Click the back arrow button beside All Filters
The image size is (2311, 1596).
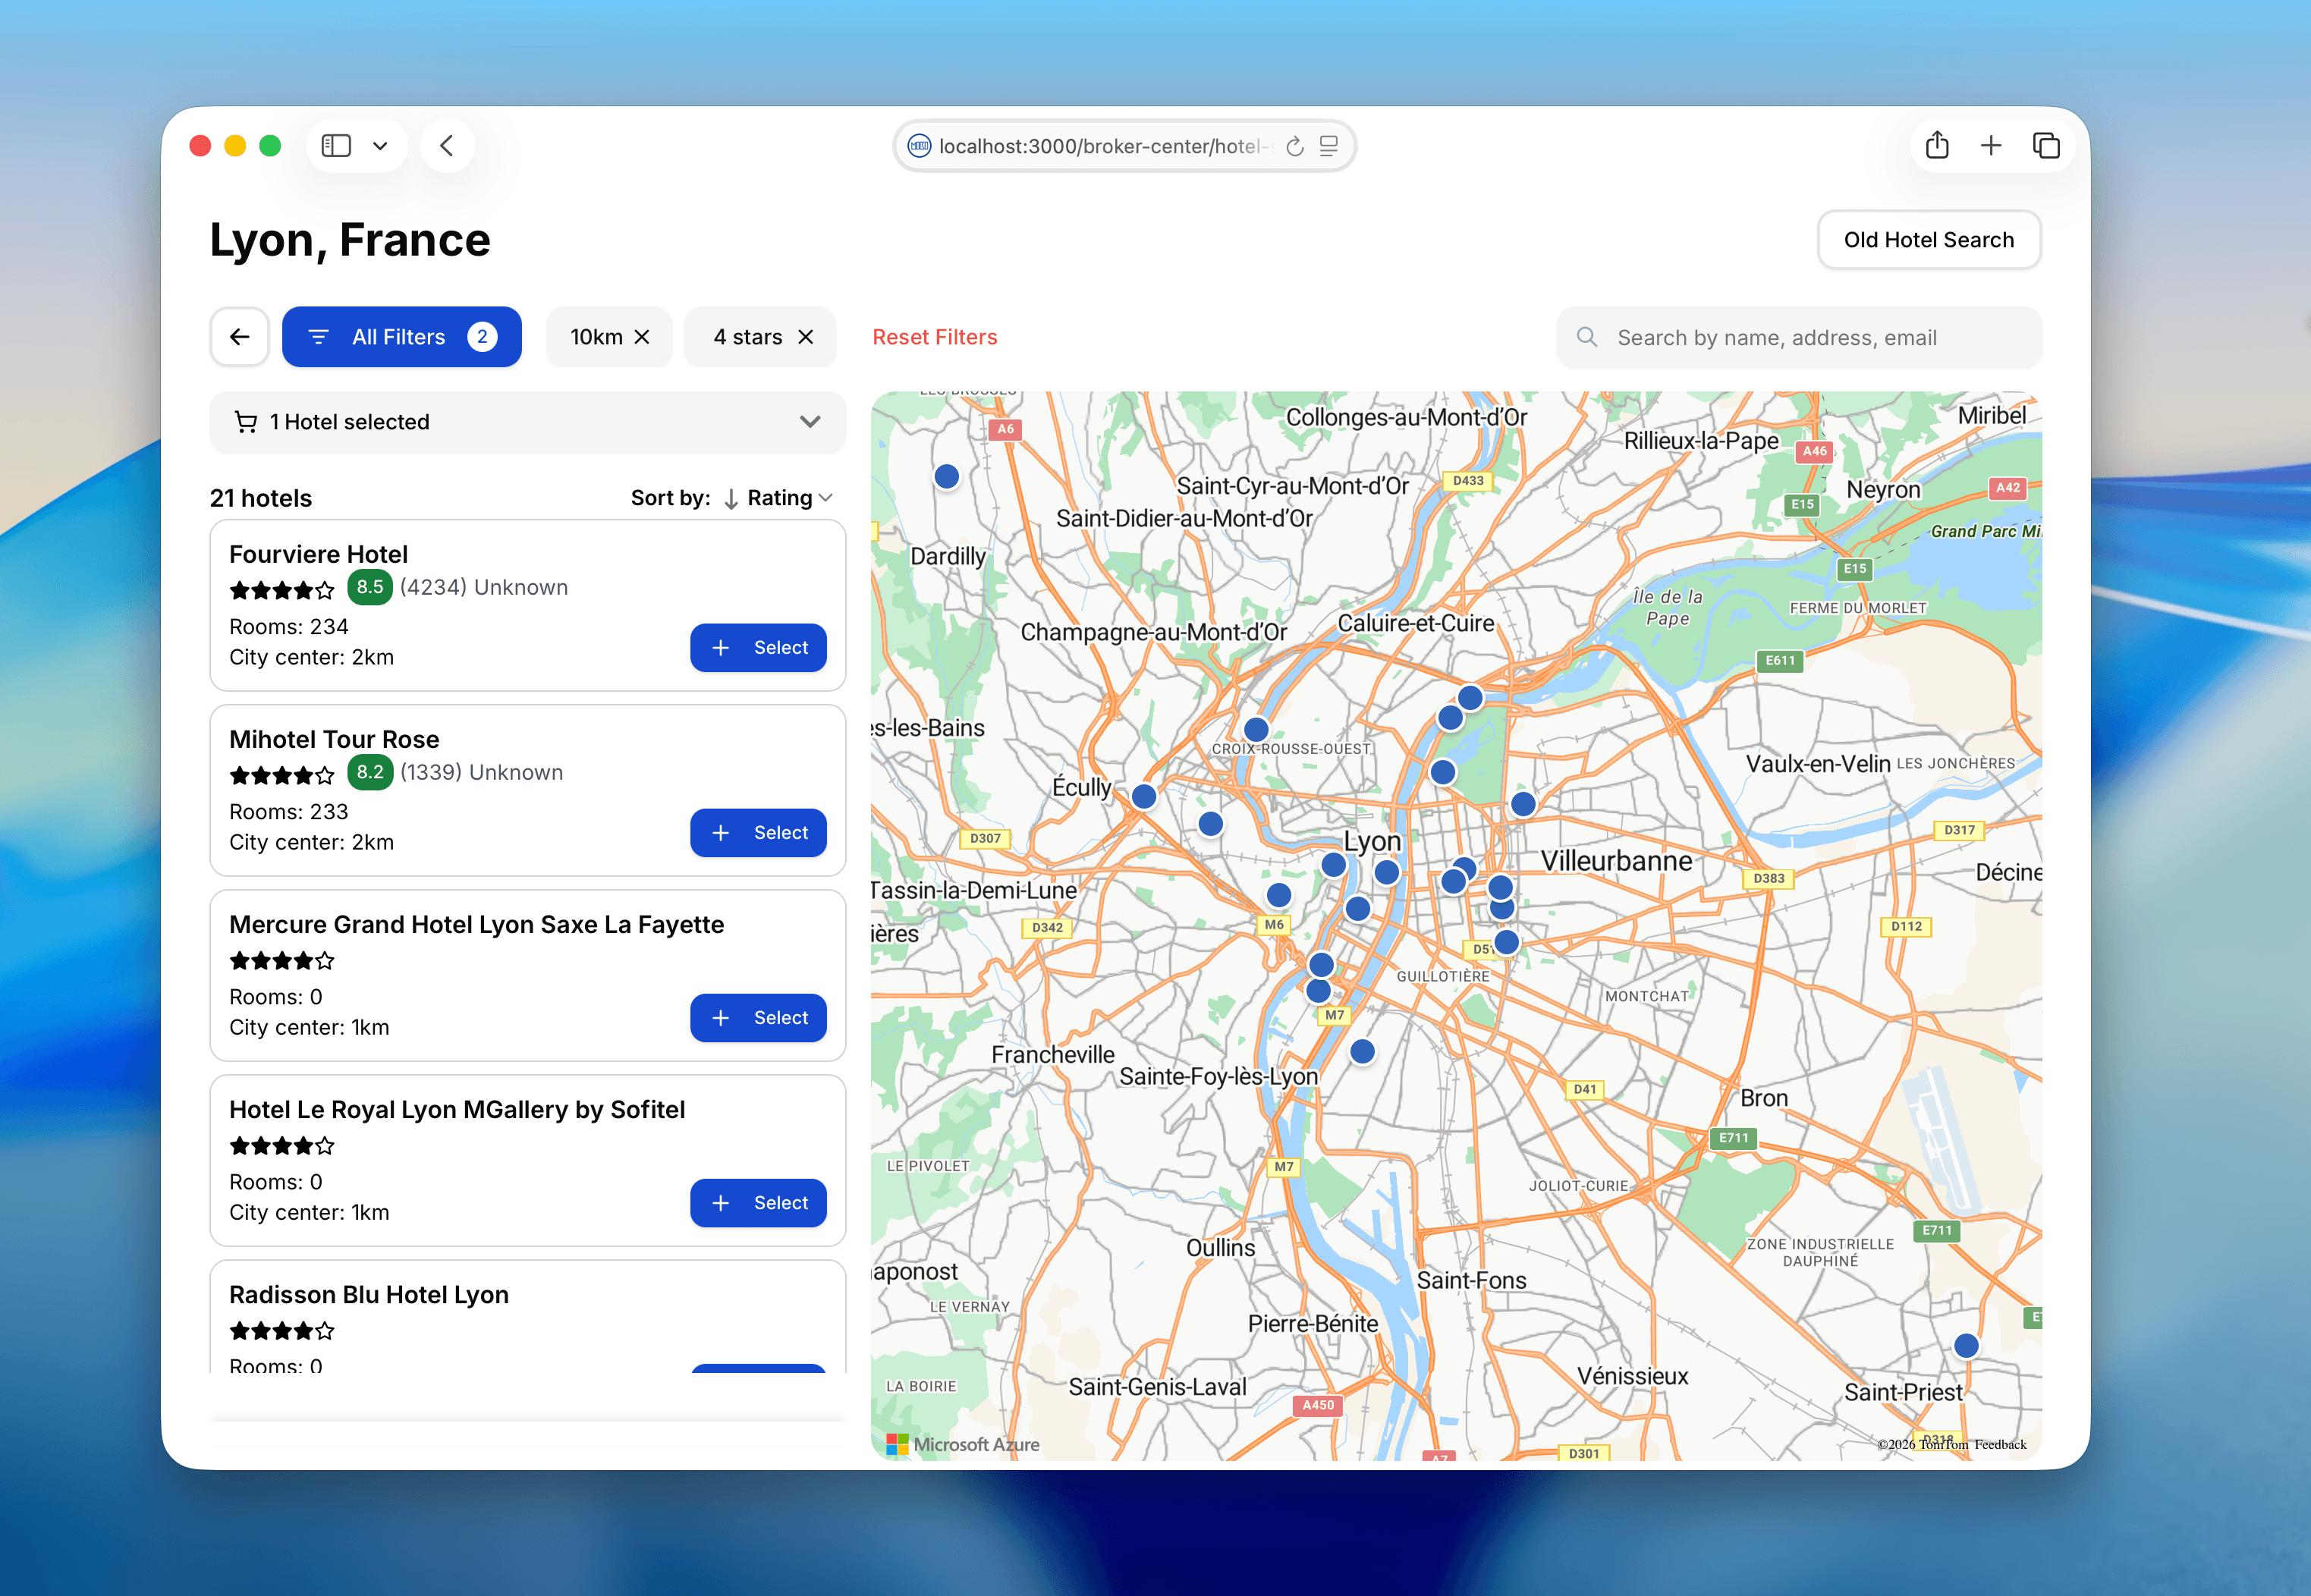(240, 337)
